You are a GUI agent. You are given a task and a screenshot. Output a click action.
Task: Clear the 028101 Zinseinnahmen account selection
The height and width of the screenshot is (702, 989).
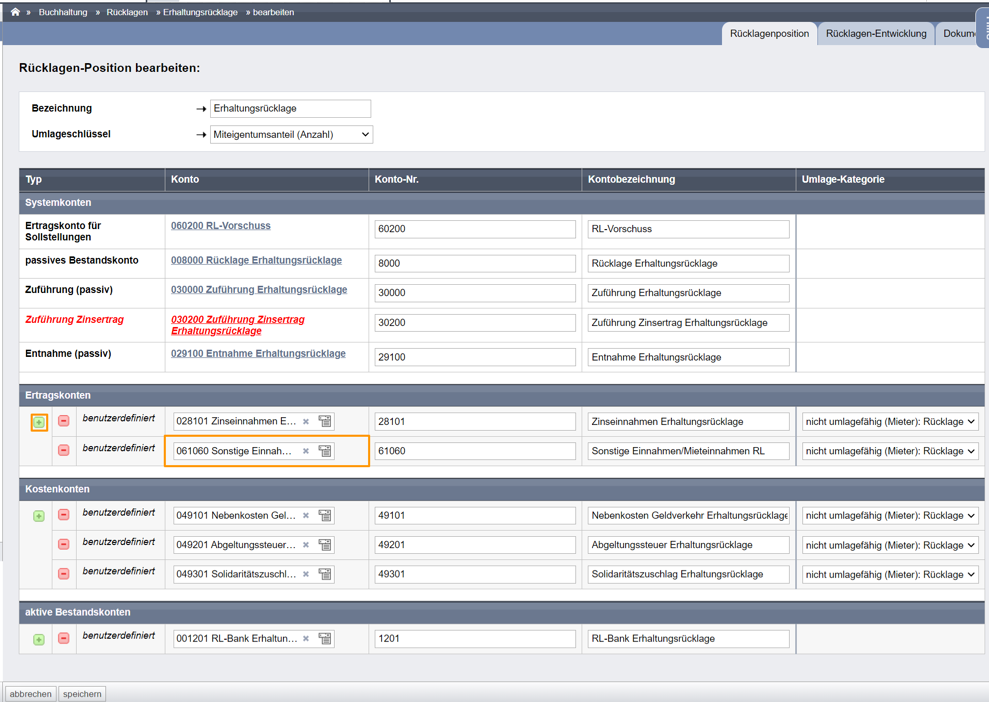tap(306, 421)
